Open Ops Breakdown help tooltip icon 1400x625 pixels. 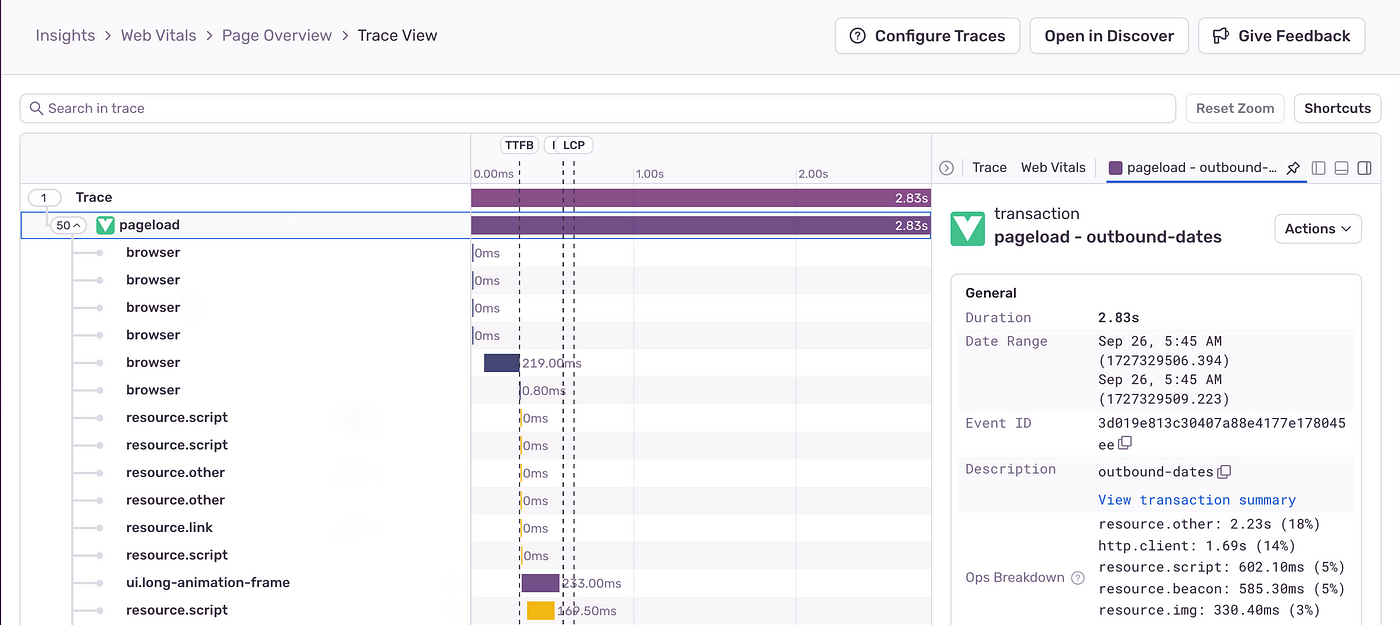pos(1077,578)
